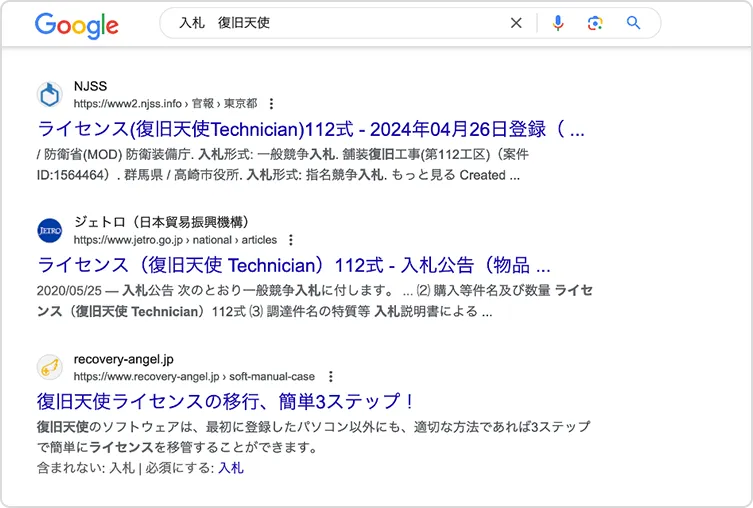
Task: Open the JETRO 入札公告 result link
Action: pyautogui.click(x=293, y=265)
